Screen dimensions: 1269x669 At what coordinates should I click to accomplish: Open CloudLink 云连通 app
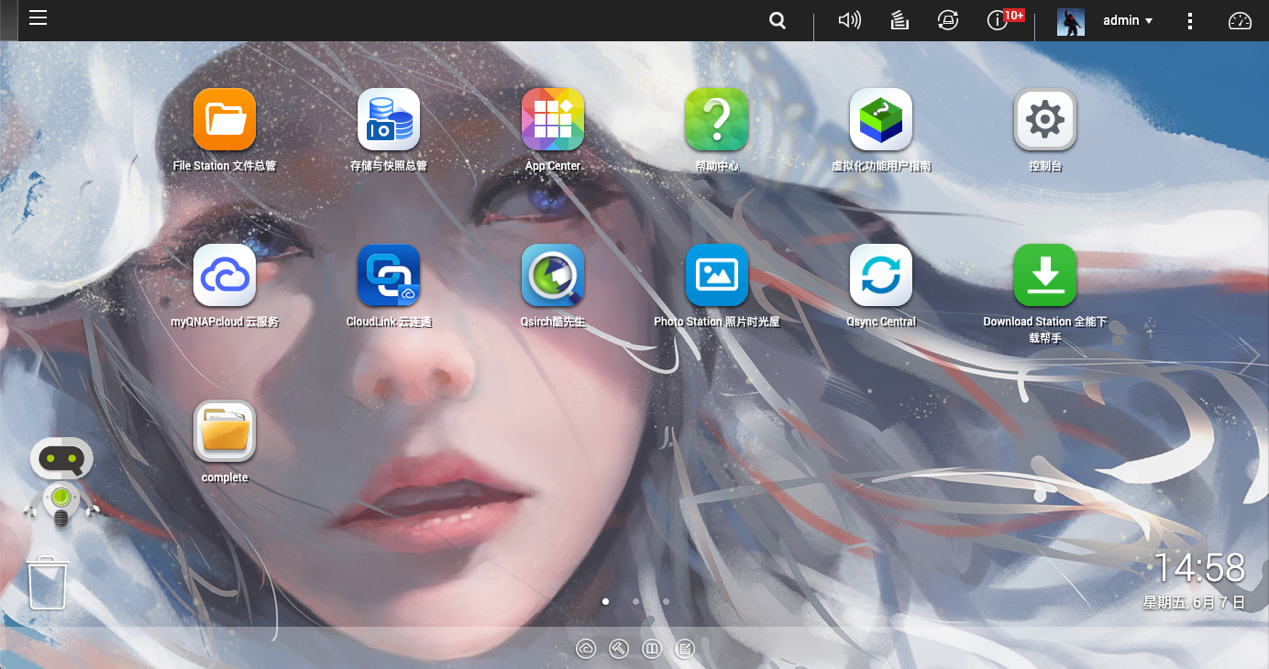coord(388,276)
